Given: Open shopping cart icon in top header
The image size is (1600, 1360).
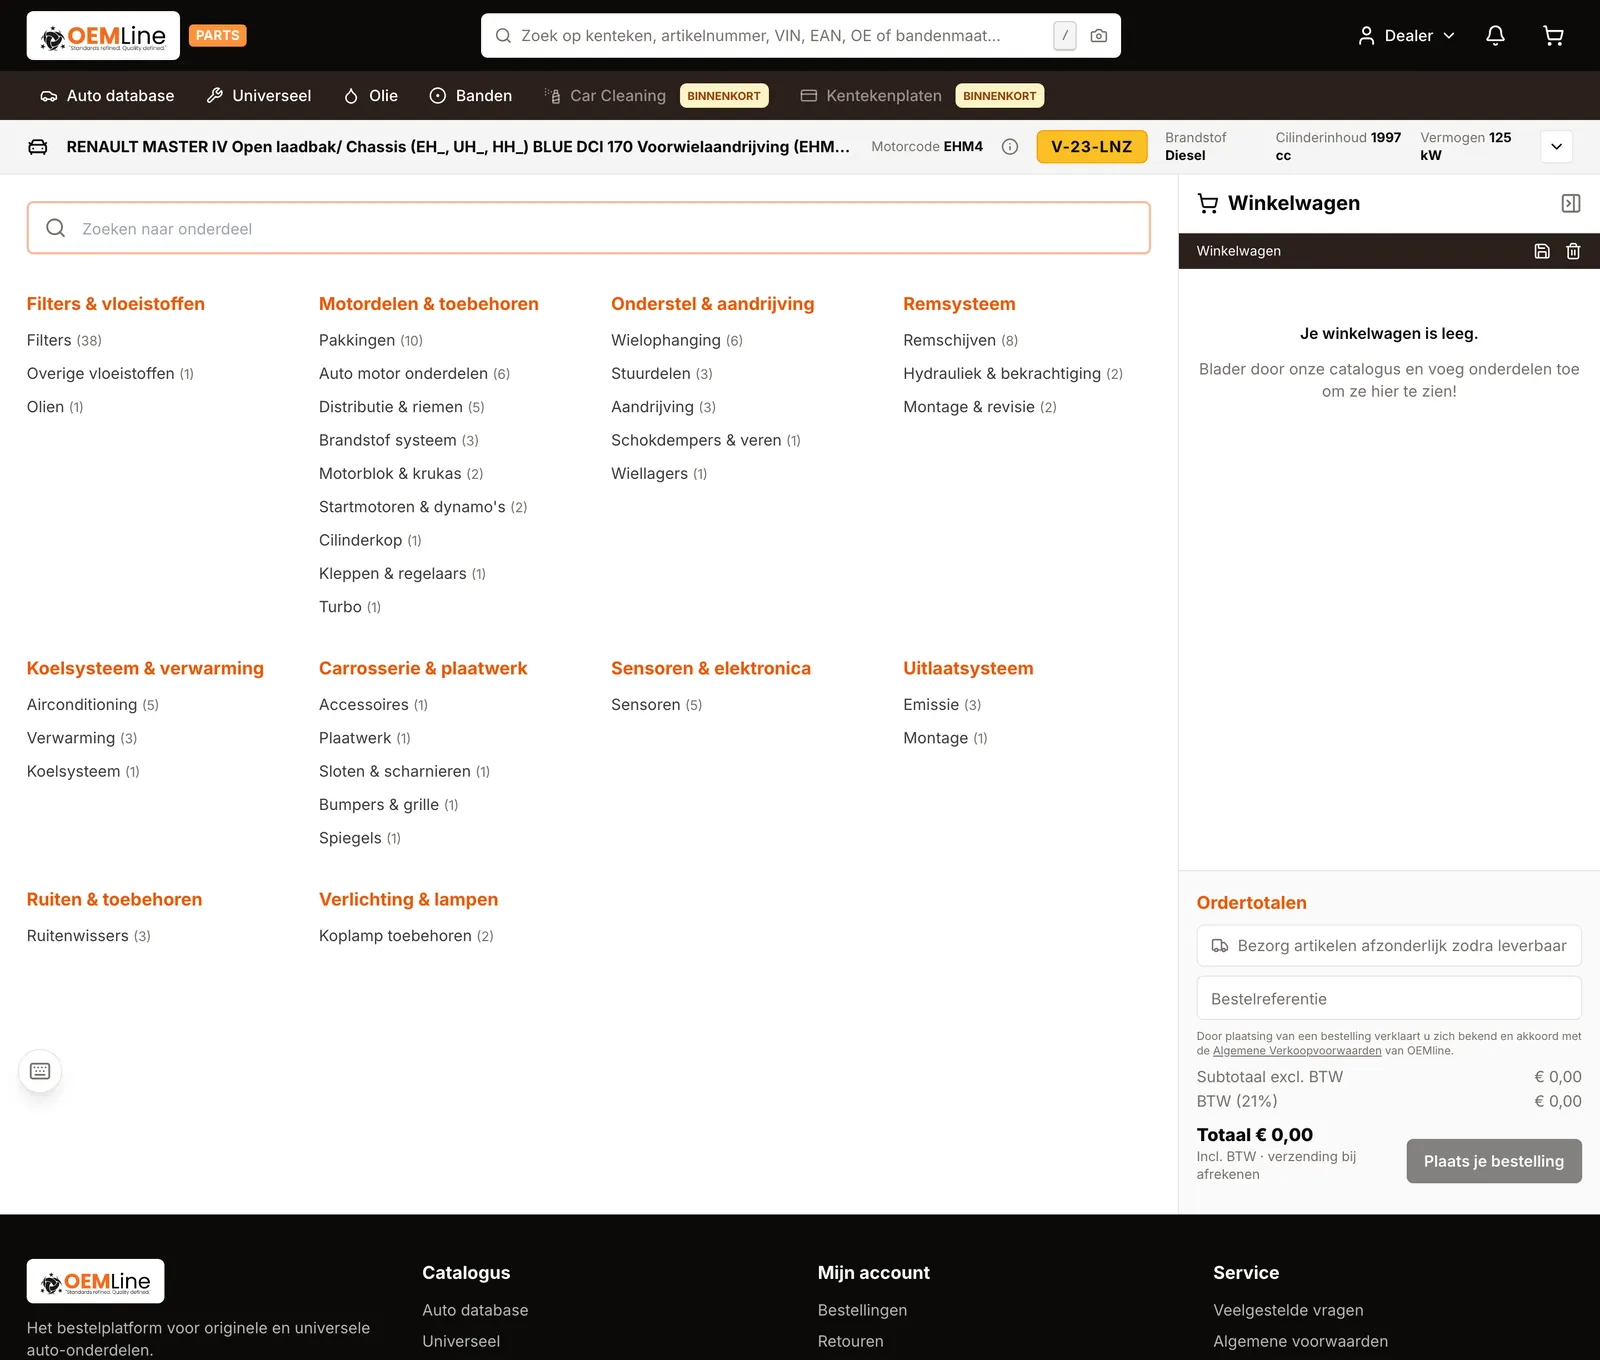Looking at the screenshot, I should 1553,36.
